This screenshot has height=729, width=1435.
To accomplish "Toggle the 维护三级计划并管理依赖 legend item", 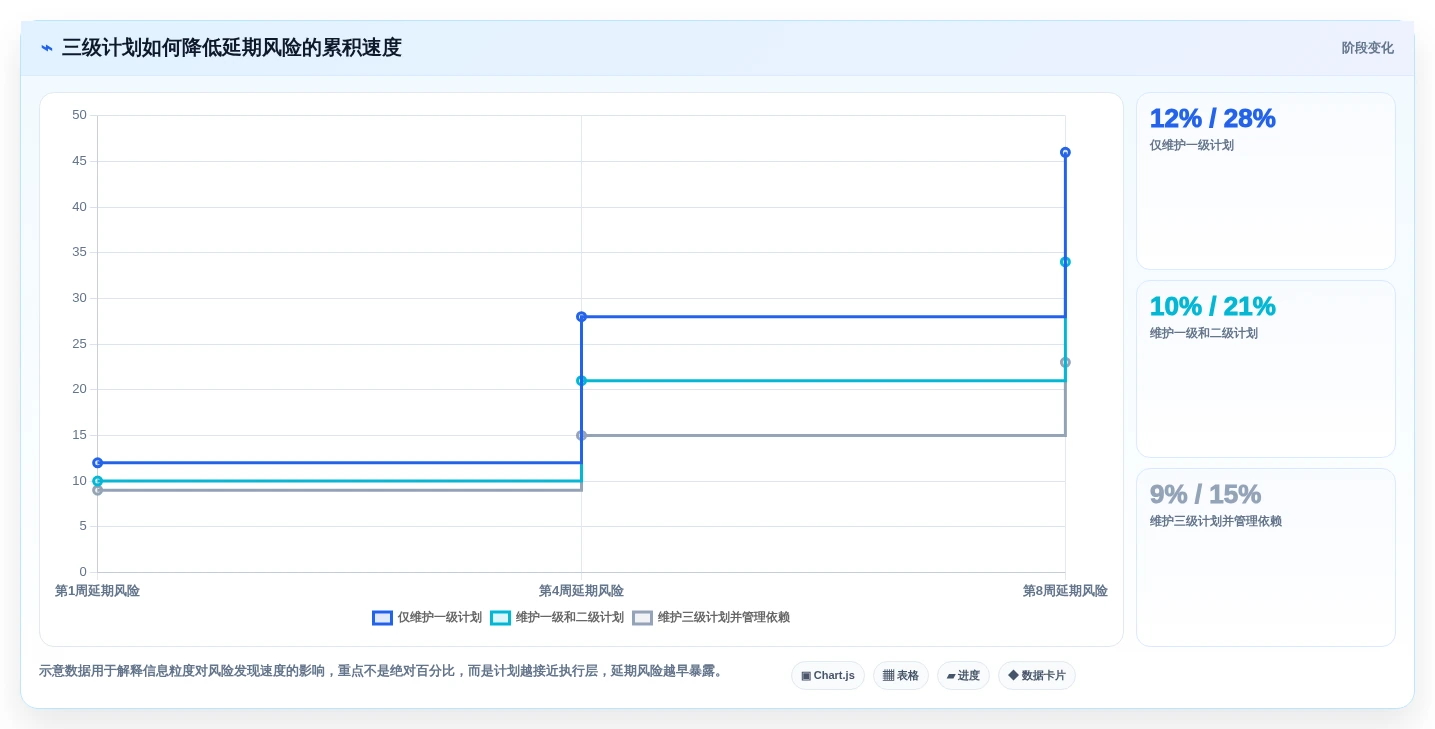I will 711,618.
